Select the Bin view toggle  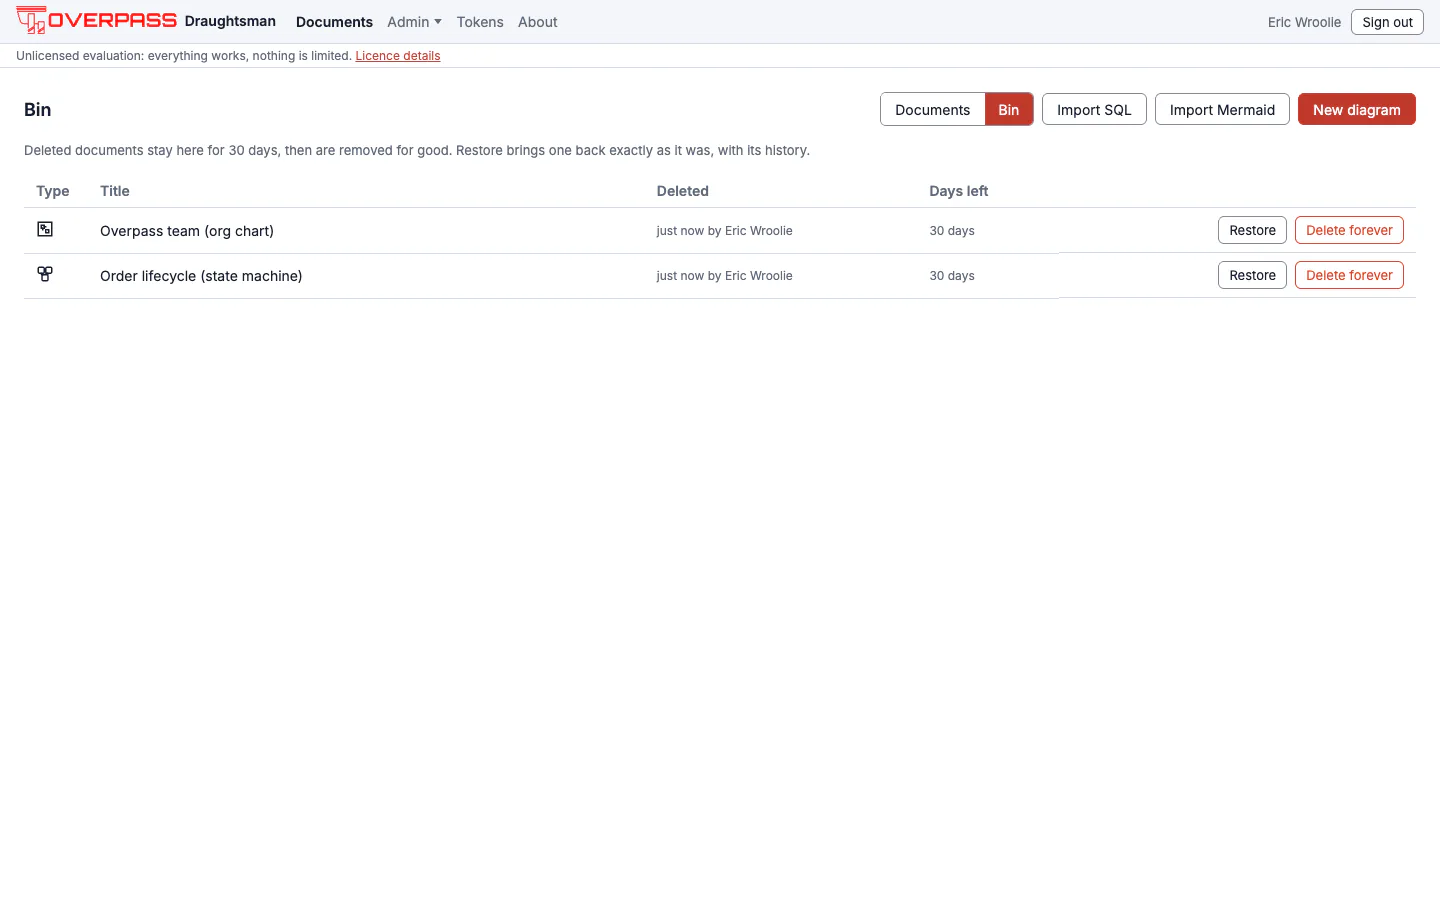(1009, 110)
